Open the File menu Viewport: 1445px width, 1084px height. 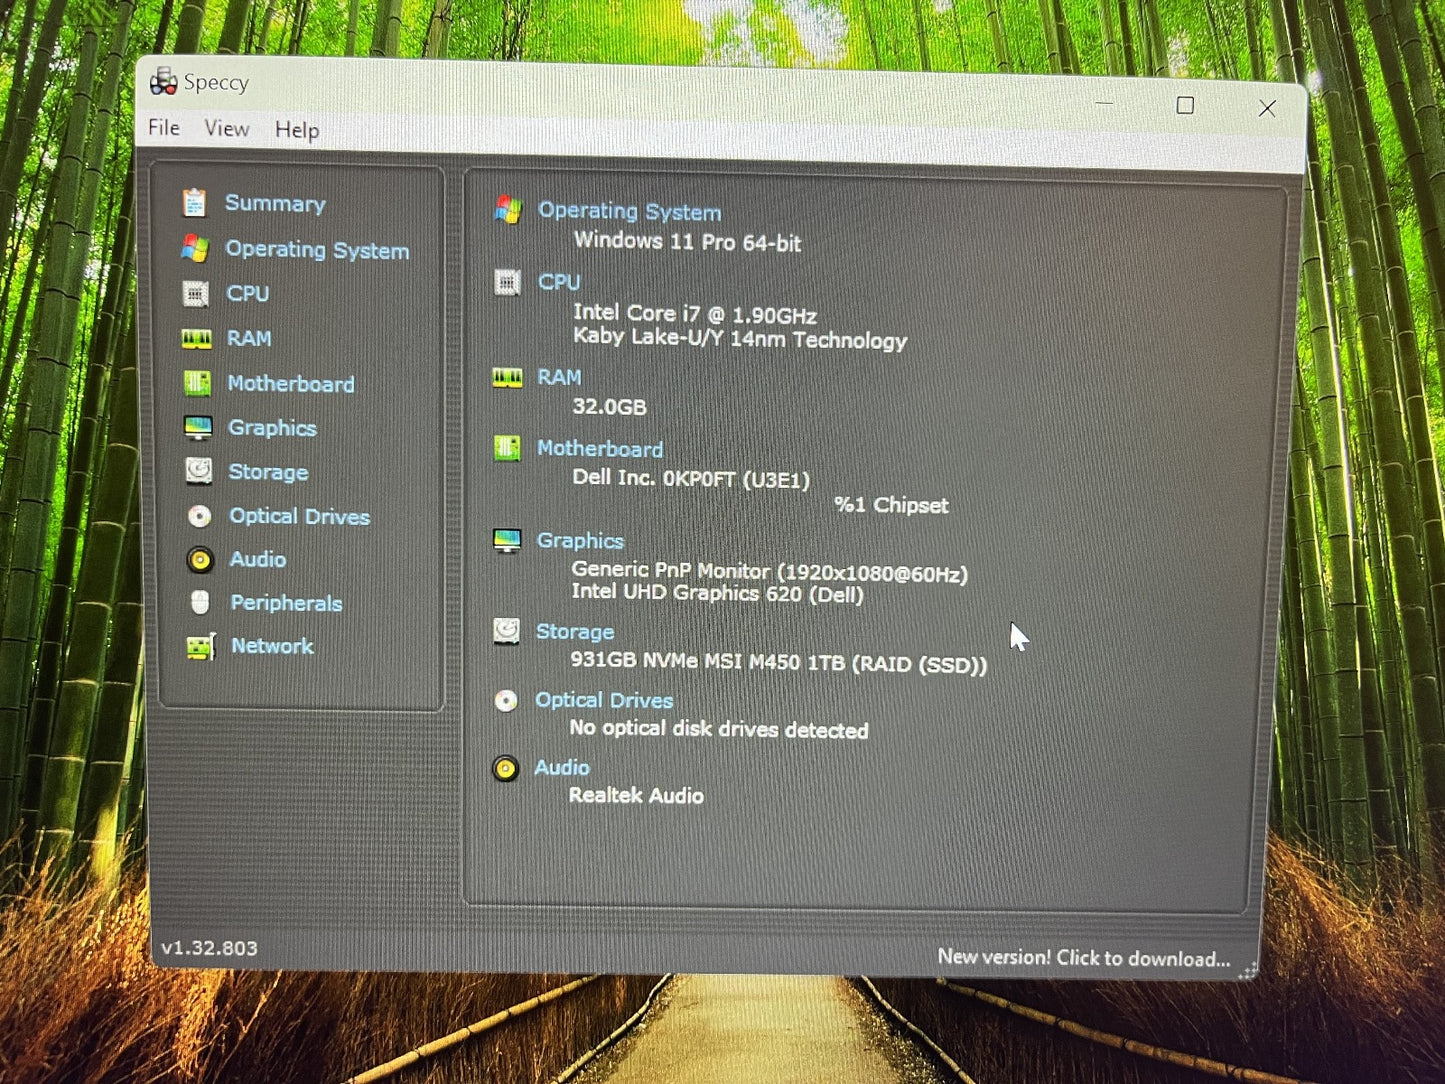click(164, 127)
